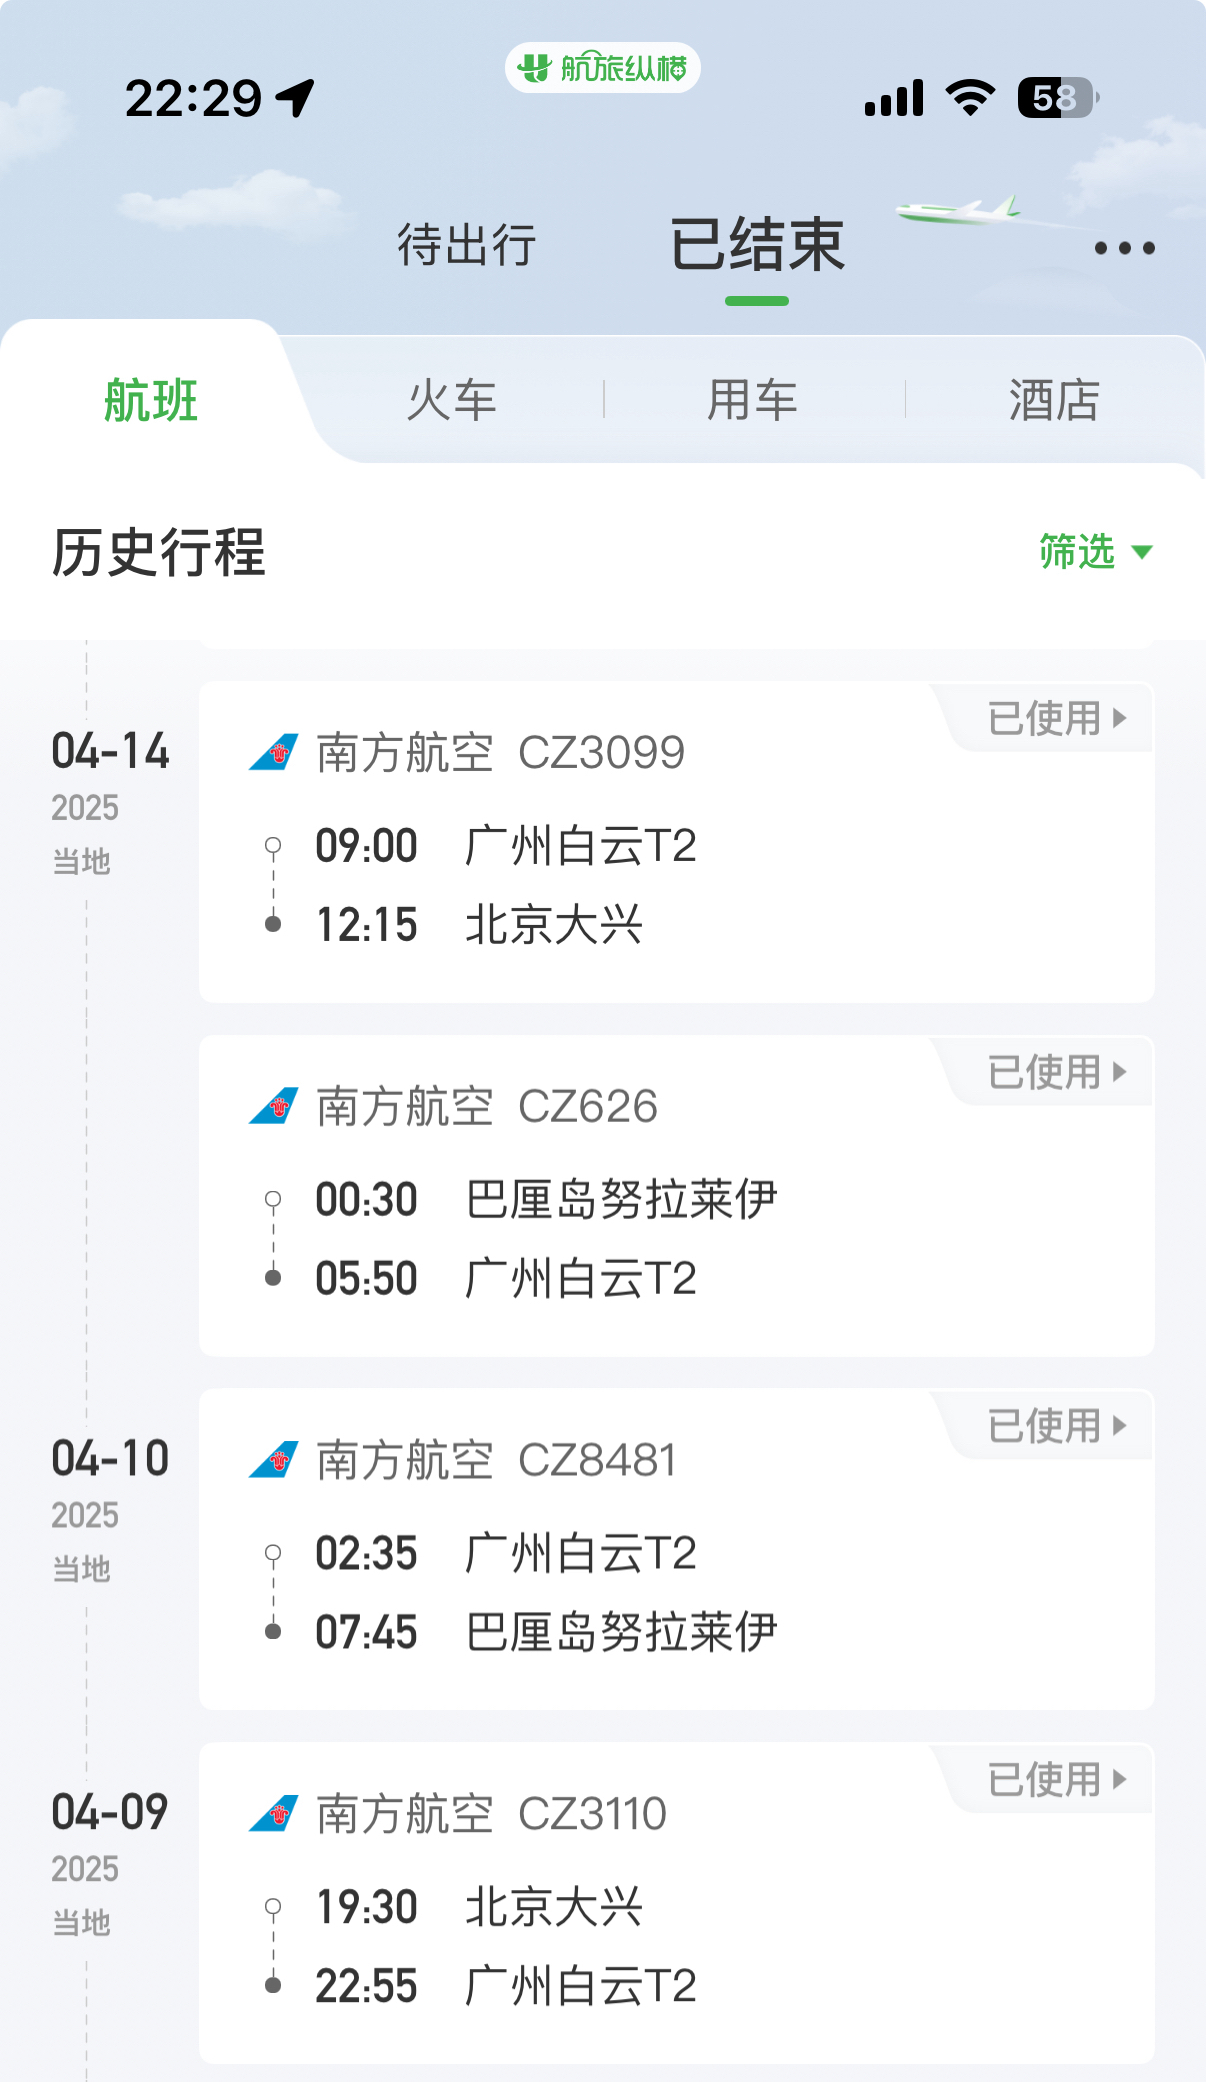Tap the China Southern logo on CZ3099

click(x=274, y=753)
